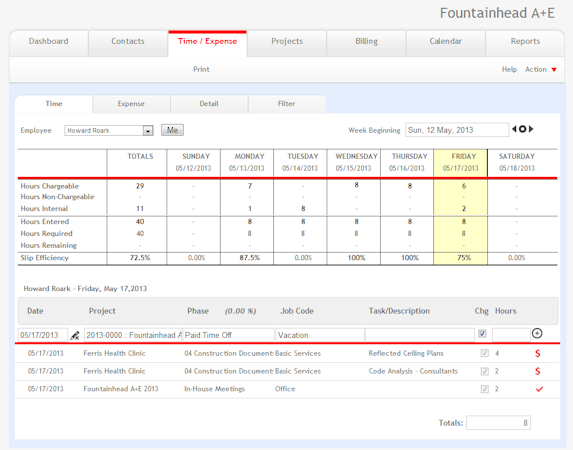573x450 pixels.
Task: Click the Project field 2013-0000 : Fountainhead
Action: (133, 335)
